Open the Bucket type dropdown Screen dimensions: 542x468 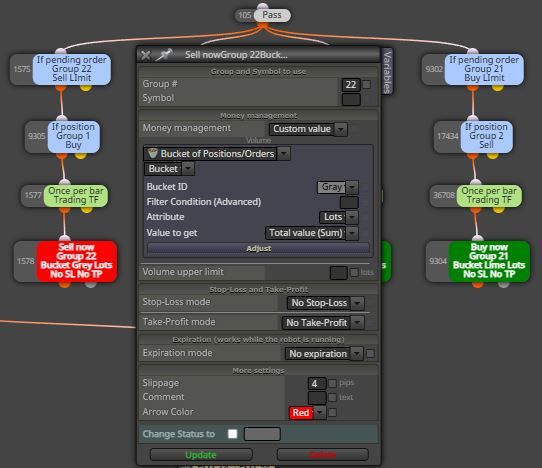click(169, 169)
